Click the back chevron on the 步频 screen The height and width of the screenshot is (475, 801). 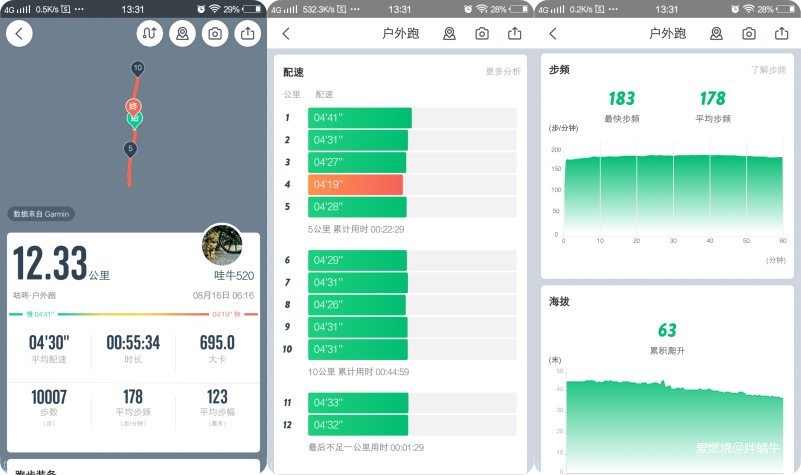pos(553,33)
